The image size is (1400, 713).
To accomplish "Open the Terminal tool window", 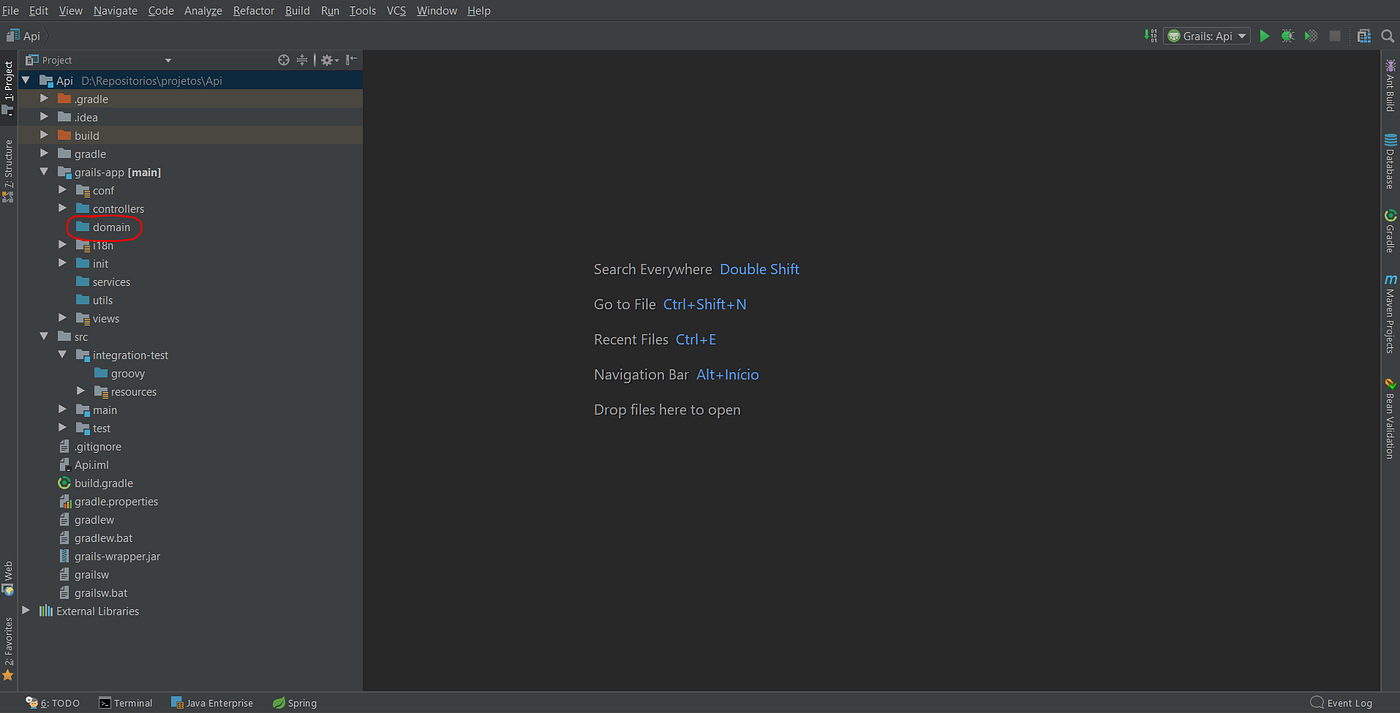I will (x=125, y=703).
